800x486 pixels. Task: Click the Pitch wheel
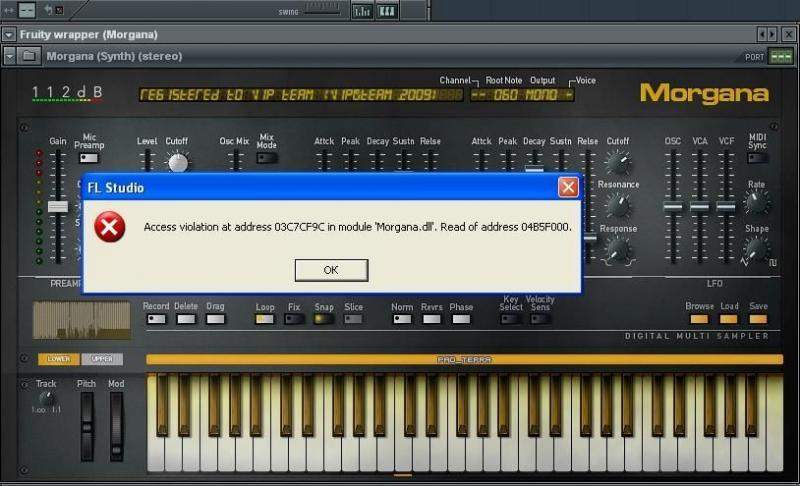87,426
